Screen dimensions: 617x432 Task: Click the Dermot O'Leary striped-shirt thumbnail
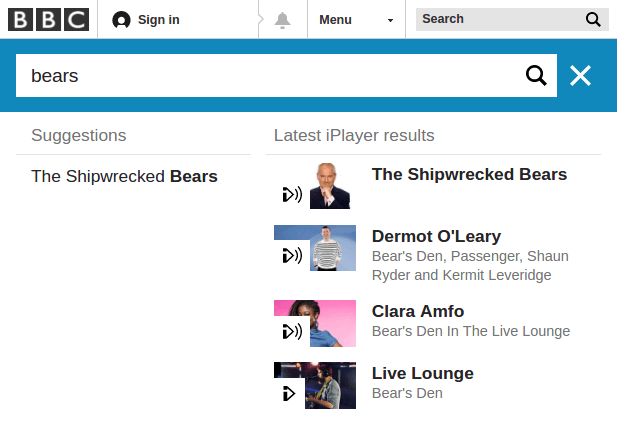pos(333,248)
